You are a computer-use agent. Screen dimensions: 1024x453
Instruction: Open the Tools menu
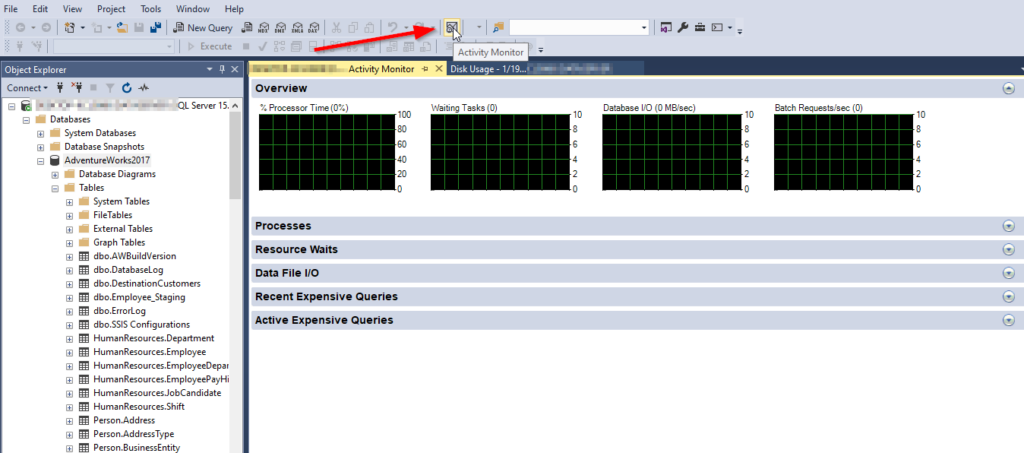point(151,9)
